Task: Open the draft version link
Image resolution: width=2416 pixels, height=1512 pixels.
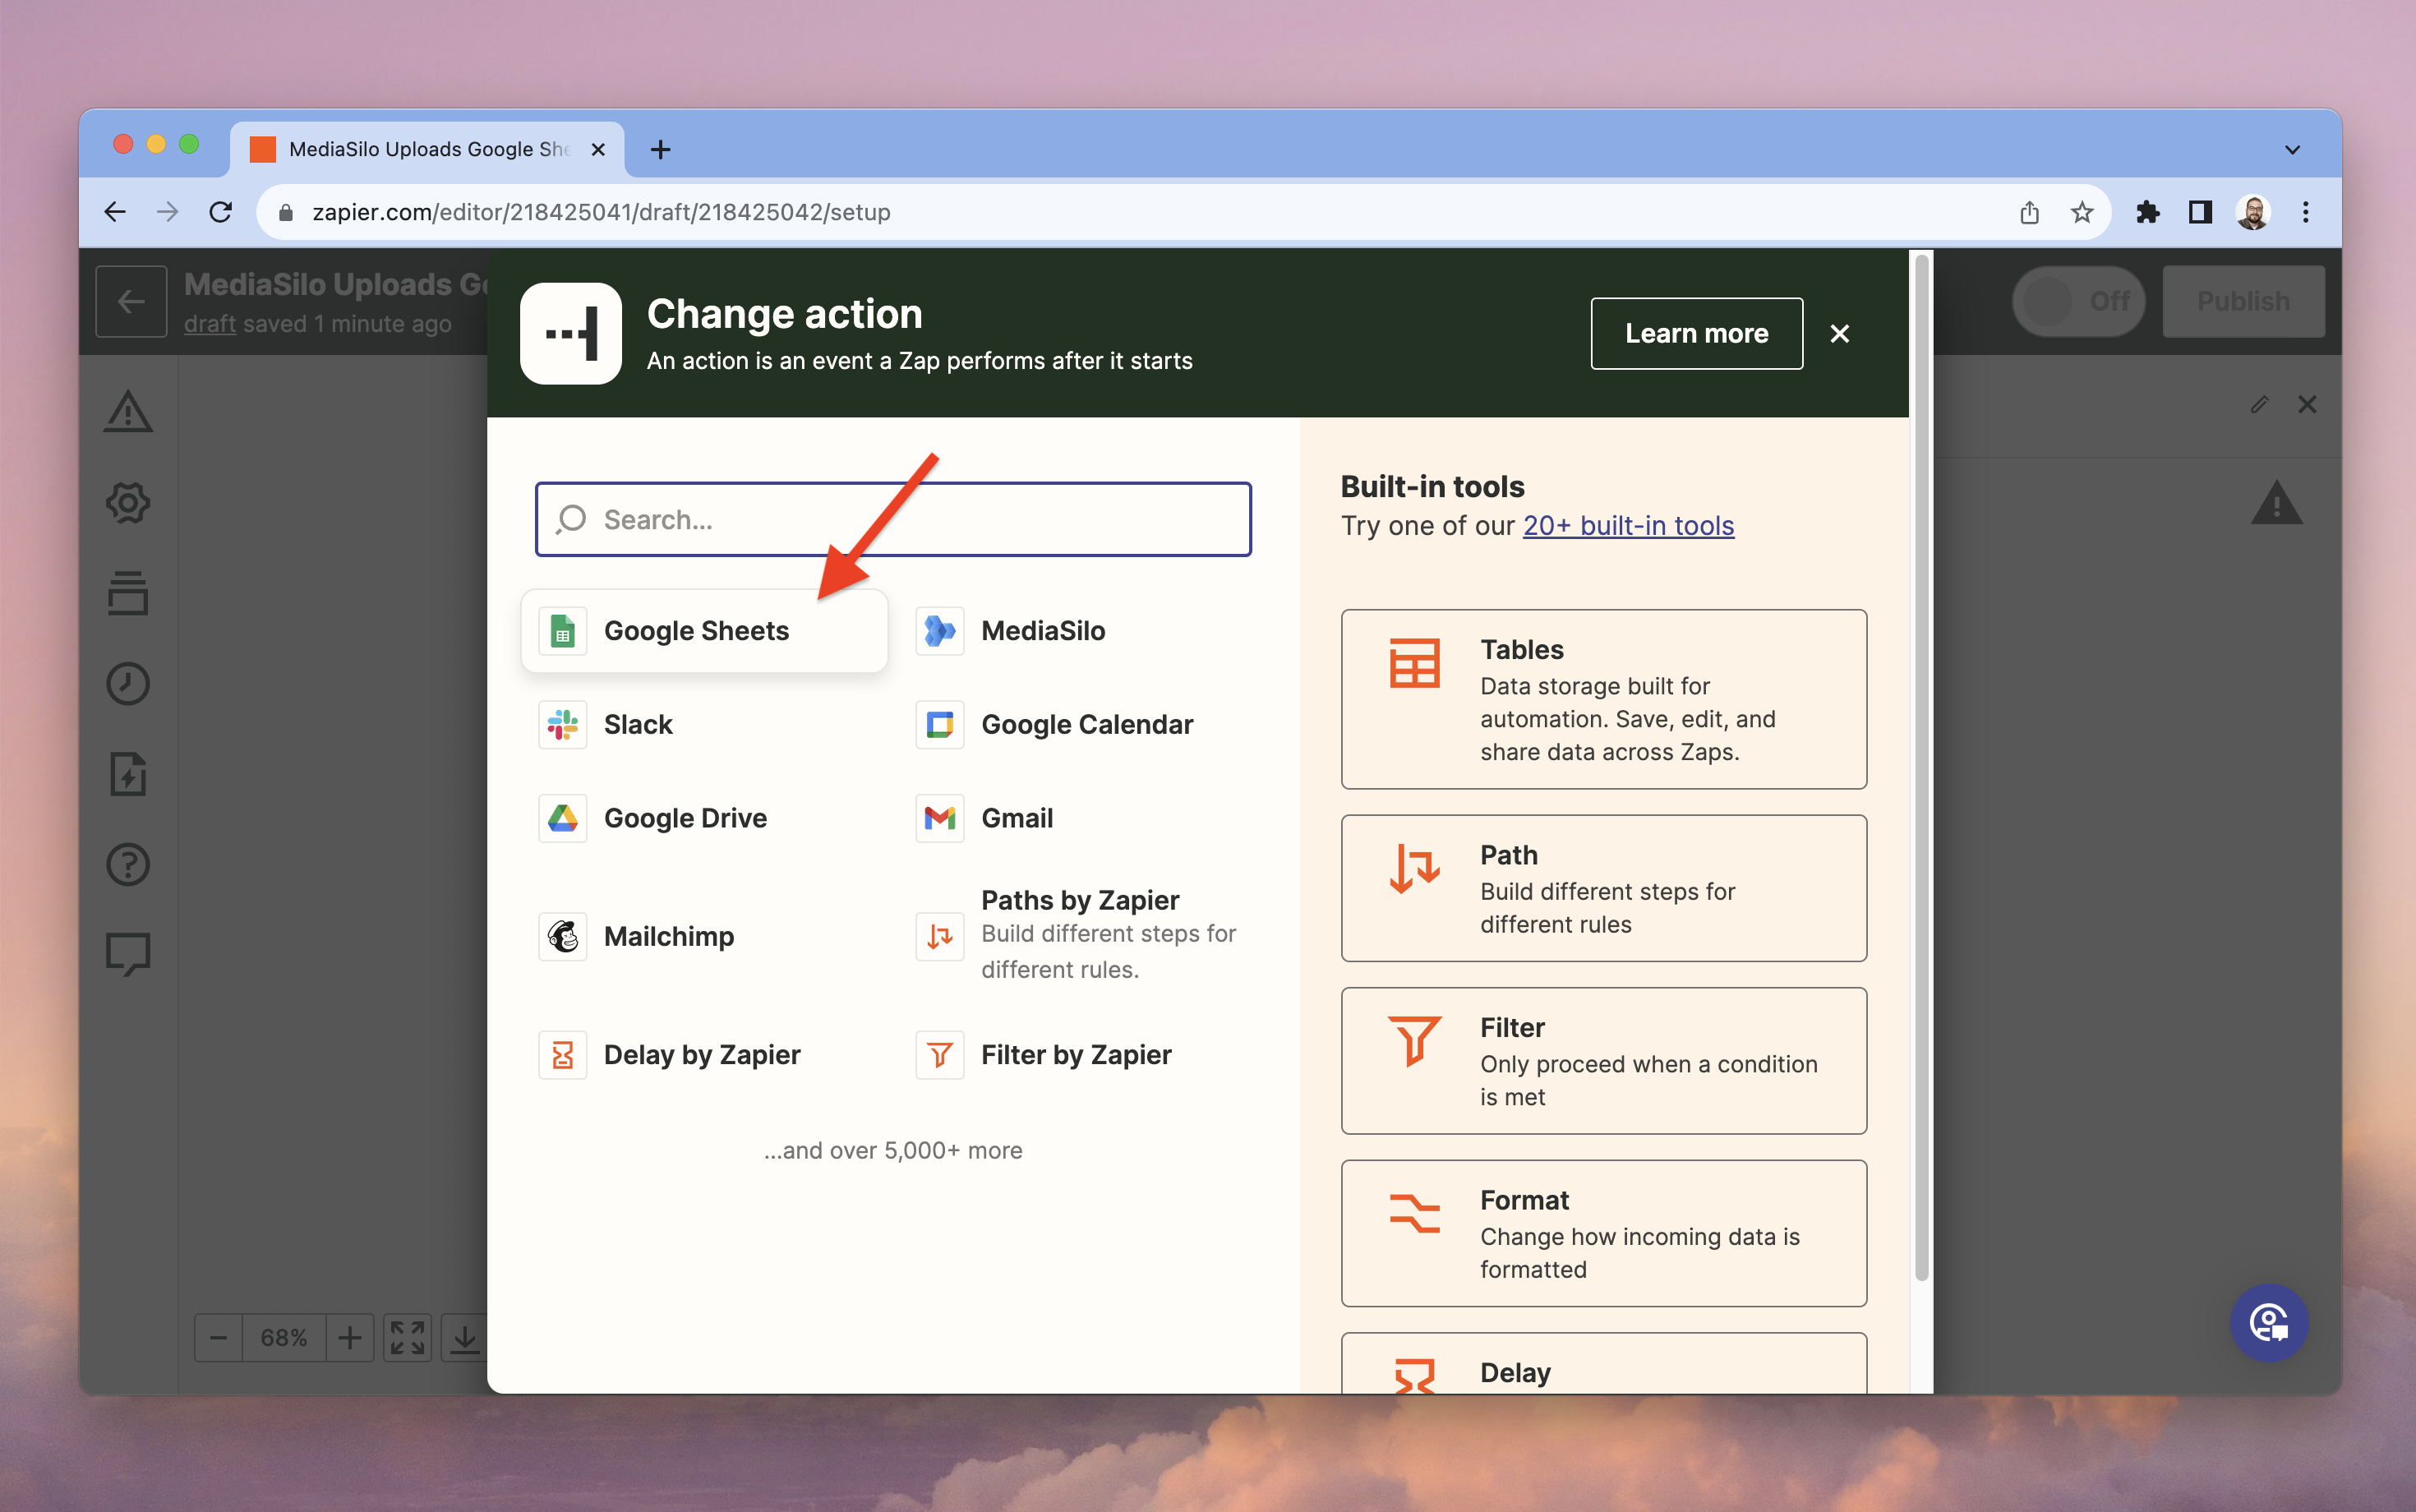Action: [x=210, y=324]
